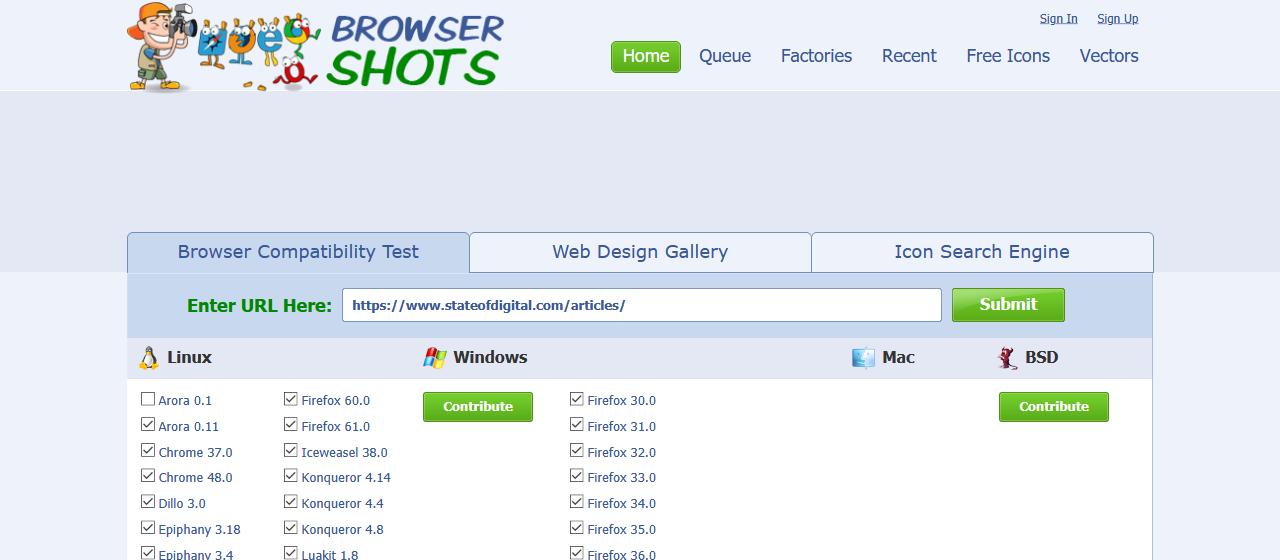Screen dimensions: 1280x560
Task: Click the Chrome 48.0 browser link
Action: [195, 478]
